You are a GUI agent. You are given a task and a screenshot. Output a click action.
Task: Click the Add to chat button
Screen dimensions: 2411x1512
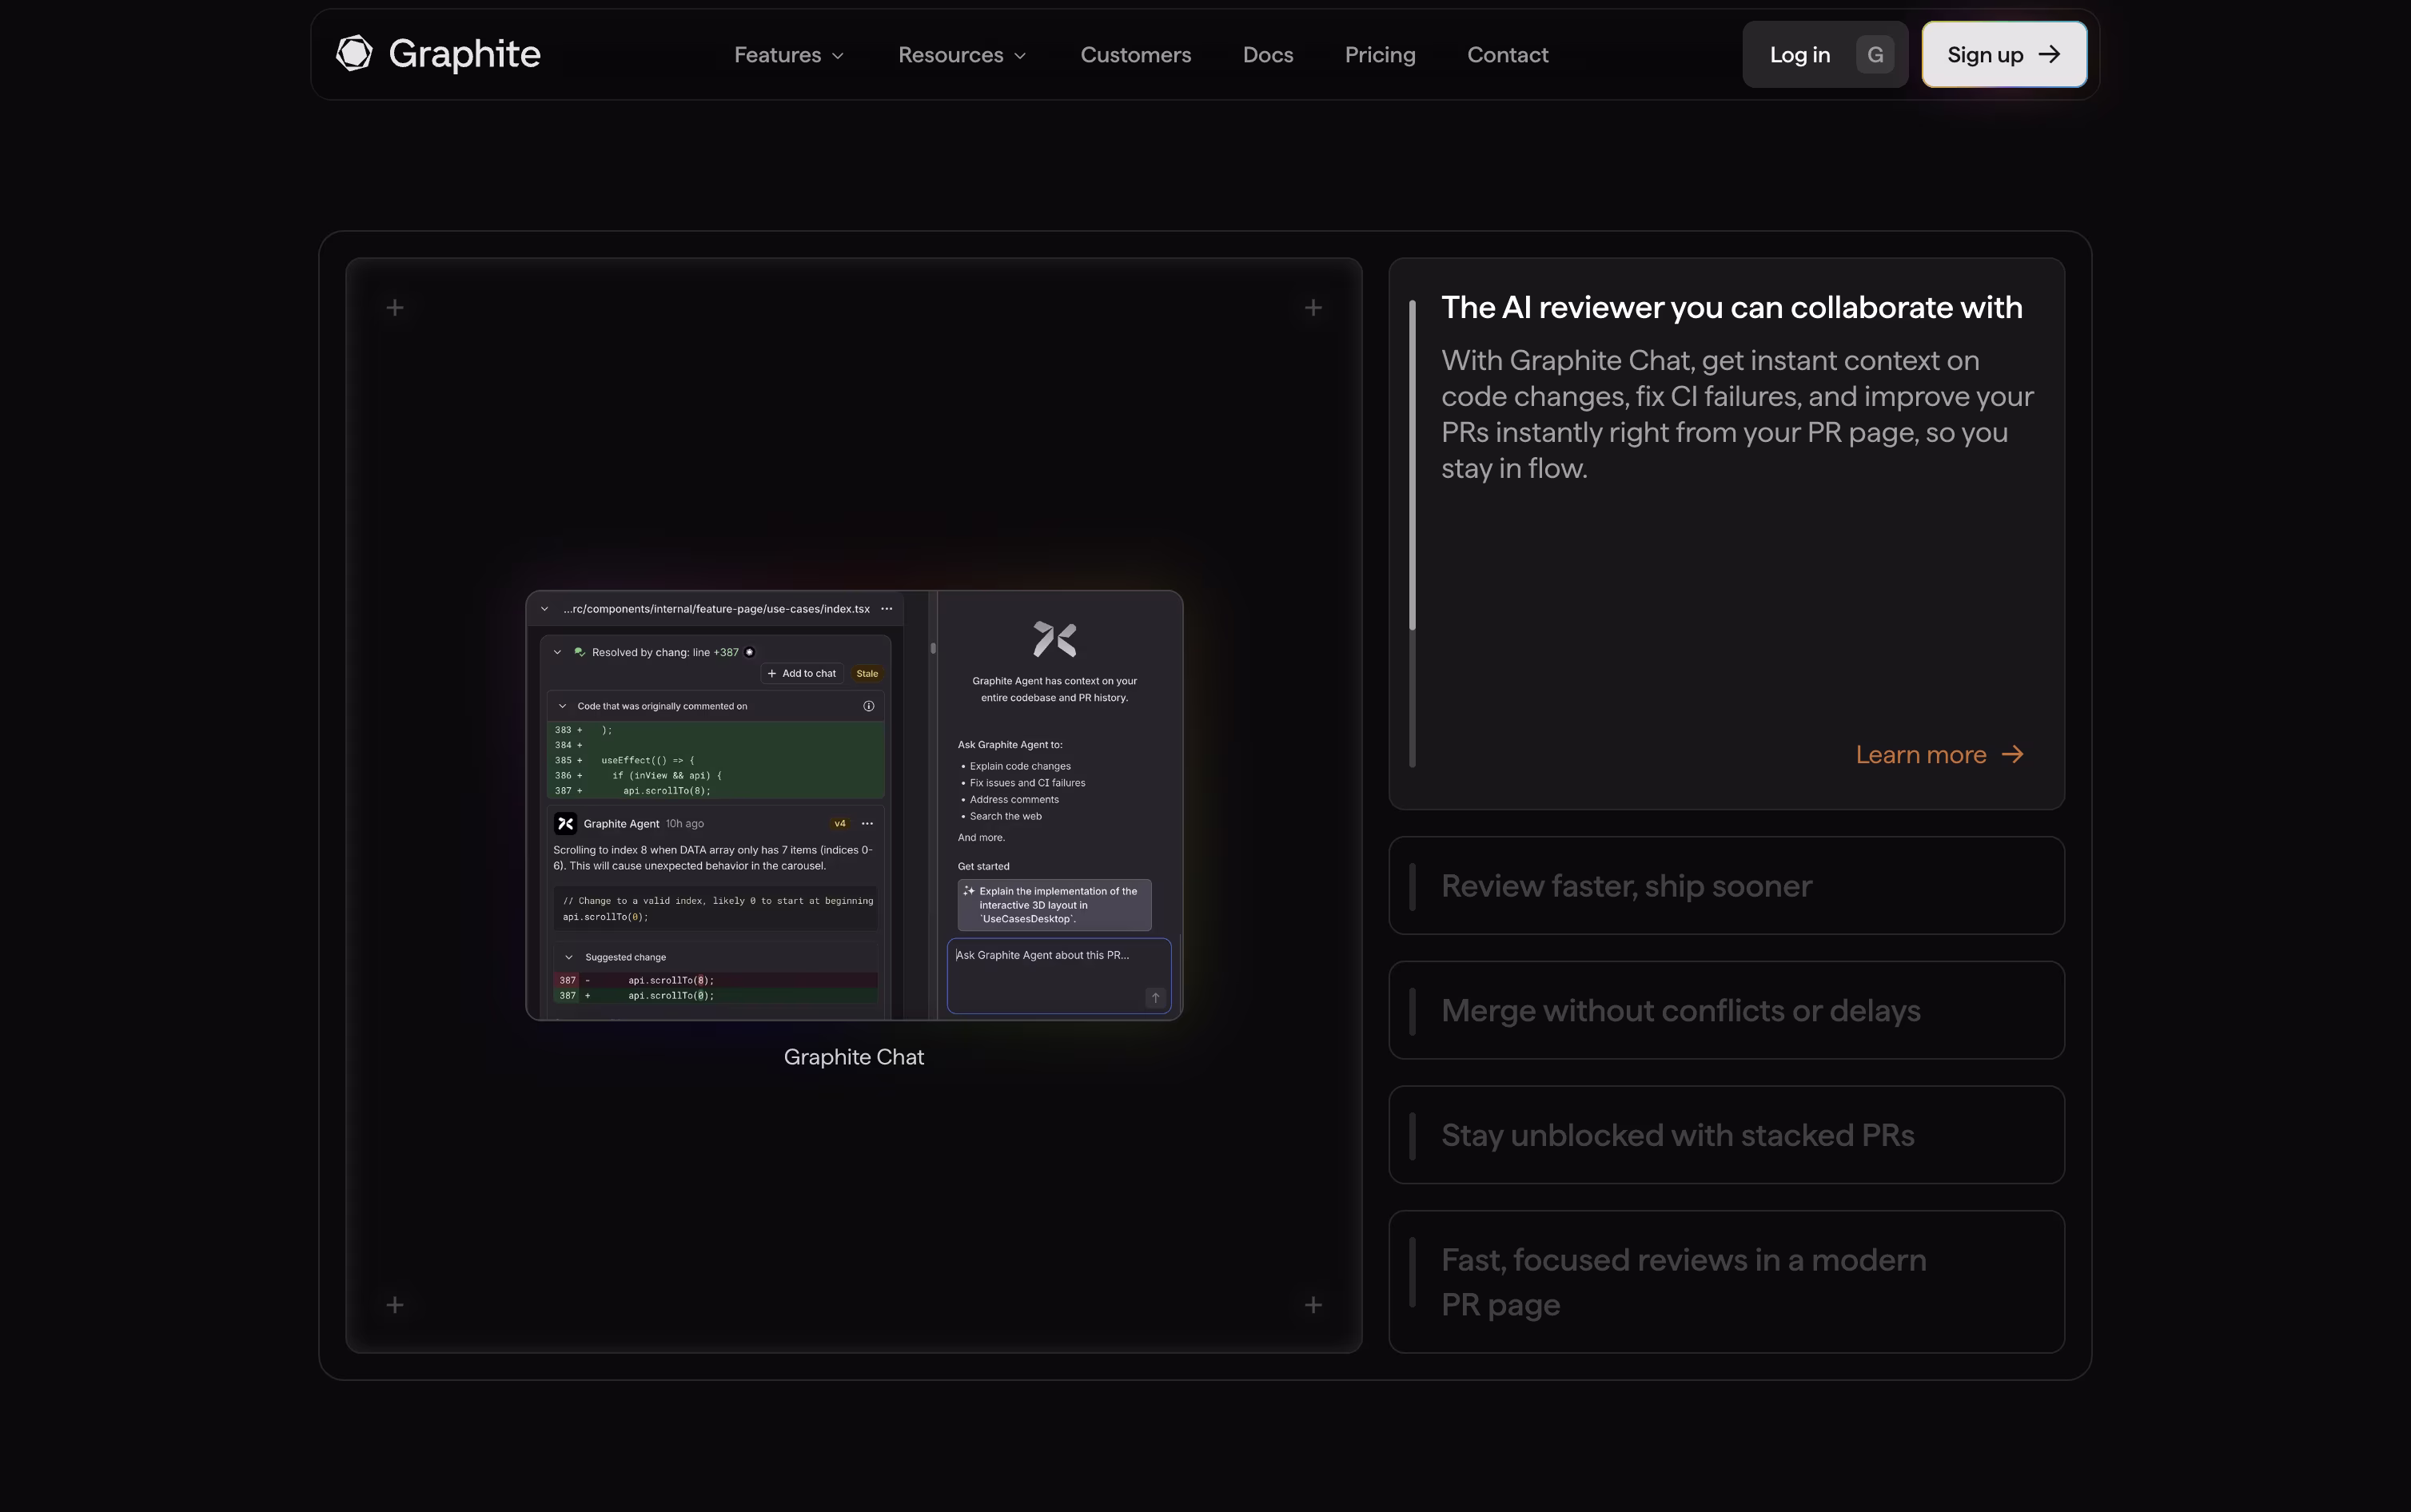click(802, 674)
